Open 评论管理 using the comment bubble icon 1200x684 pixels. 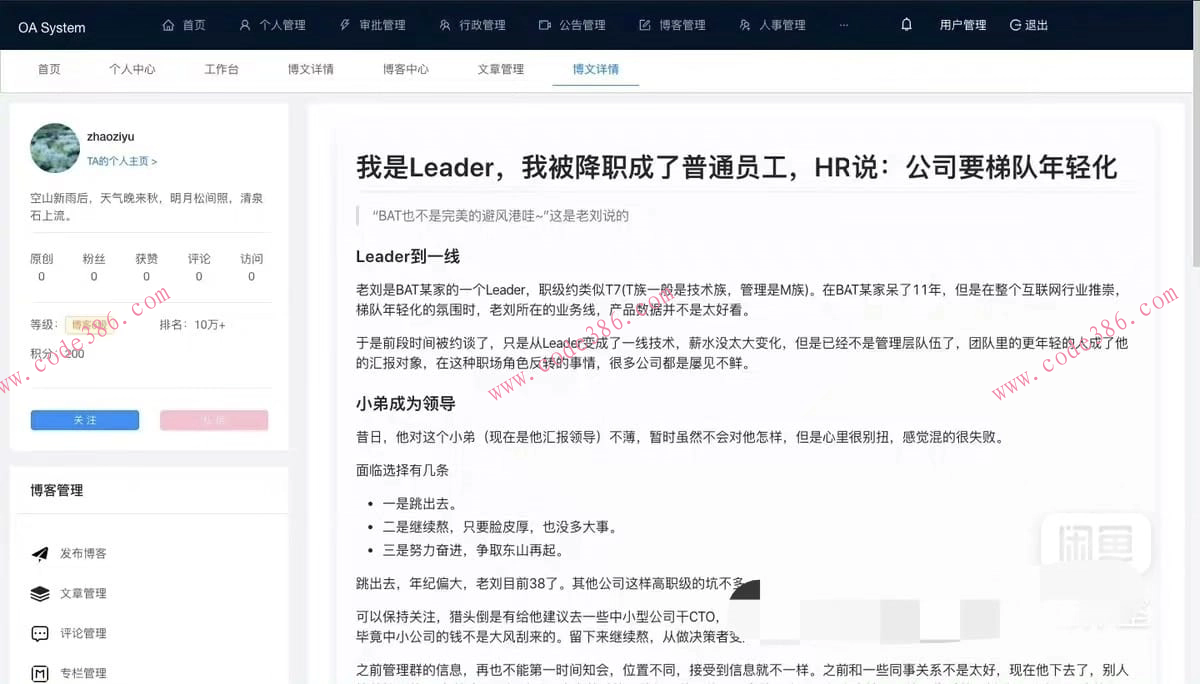41,633
